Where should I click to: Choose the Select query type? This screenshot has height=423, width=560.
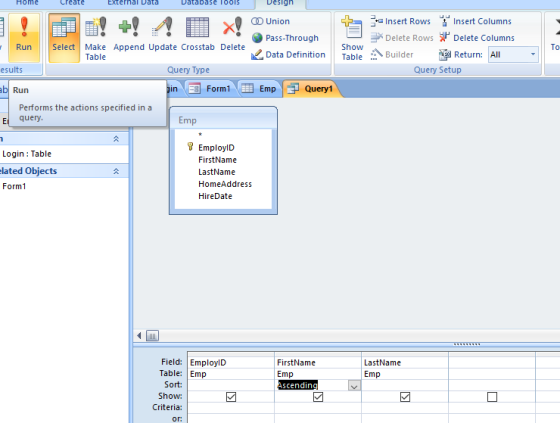coord(64,37)
